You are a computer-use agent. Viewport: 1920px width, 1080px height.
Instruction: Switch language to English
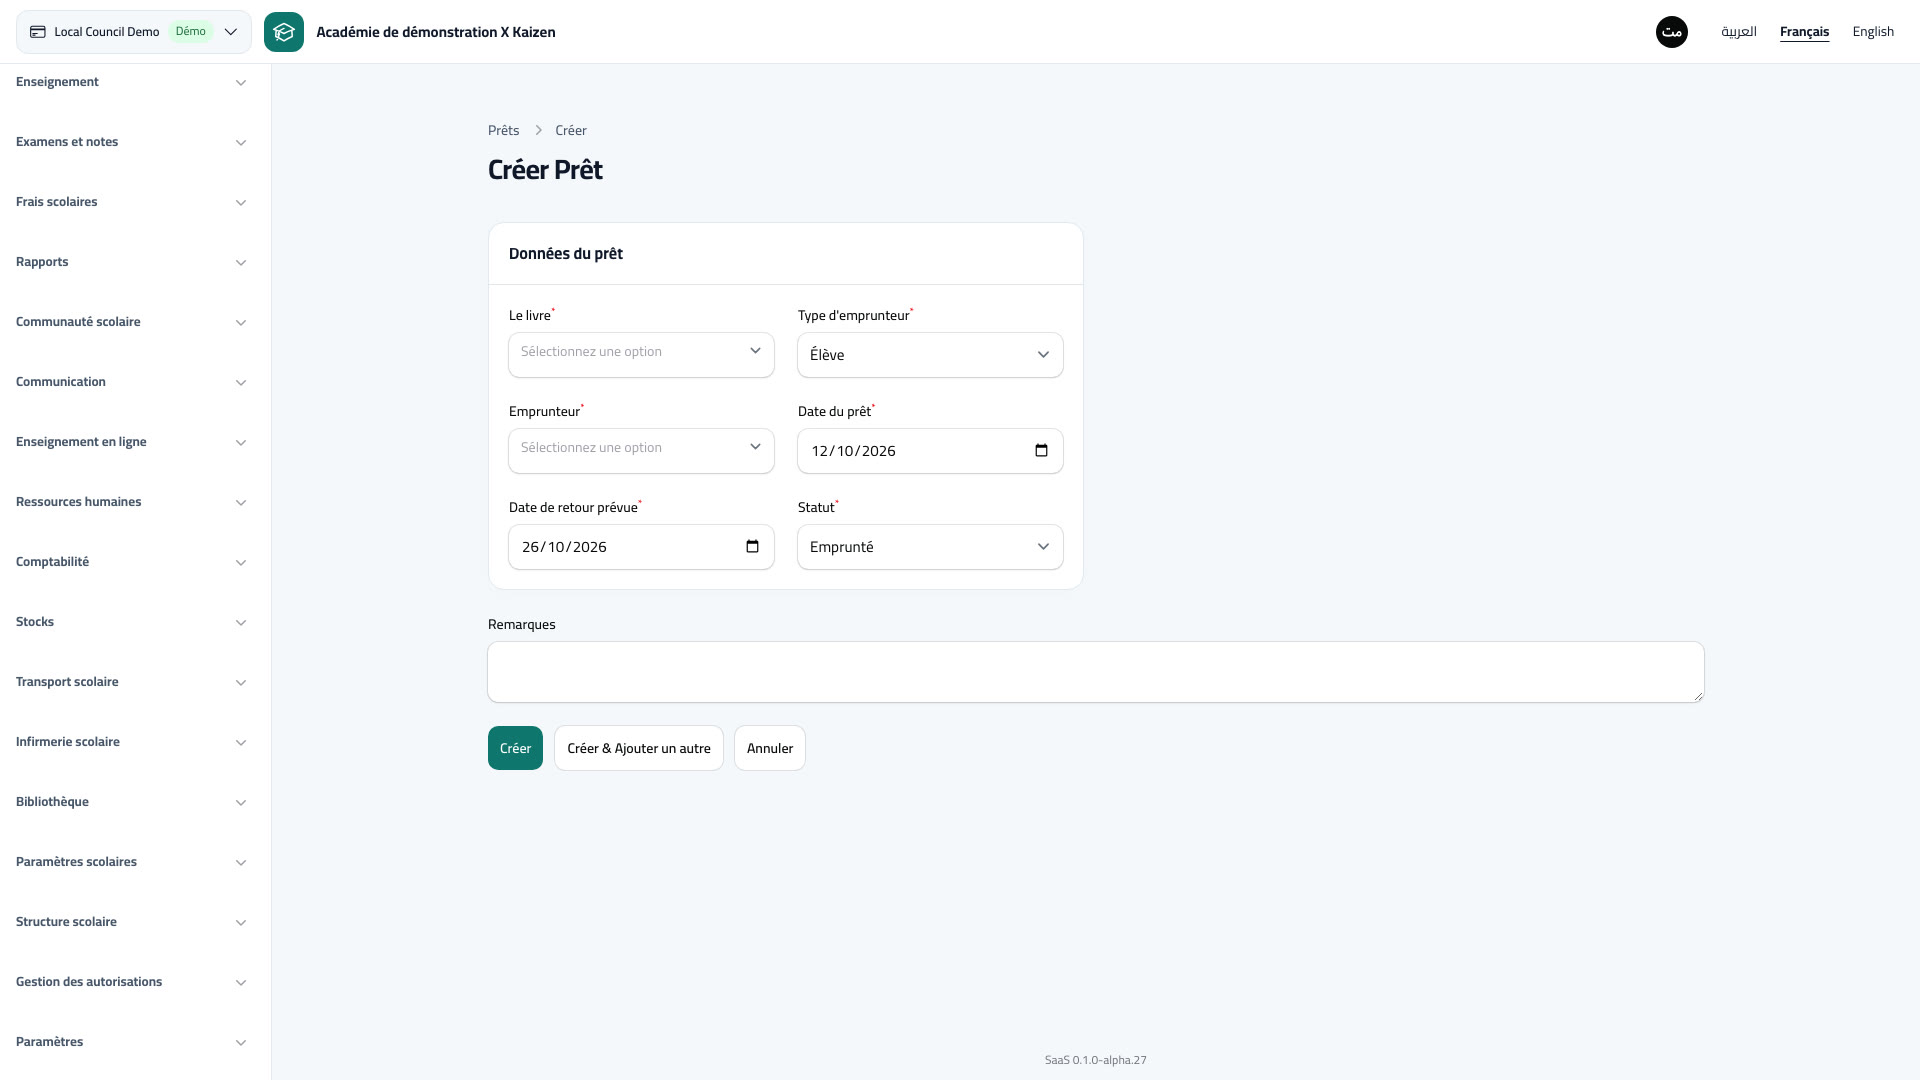coord(1873,32)
